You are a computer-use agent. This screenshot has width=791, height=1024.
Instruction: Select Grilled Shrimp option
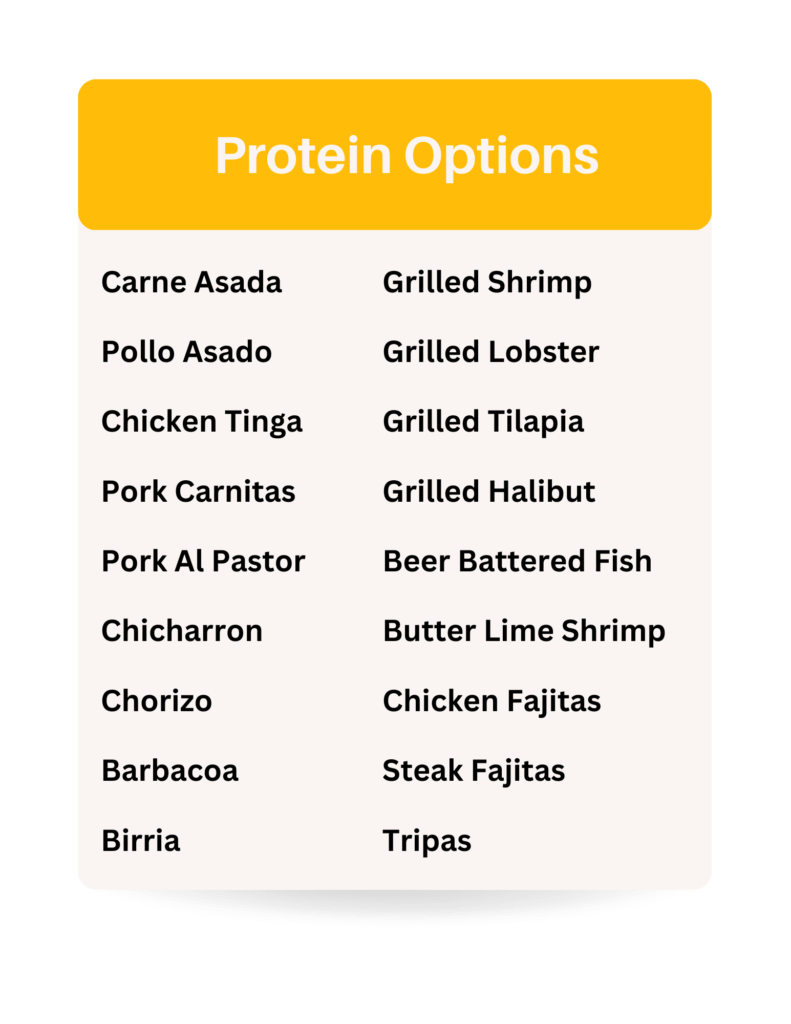point(487,283)
